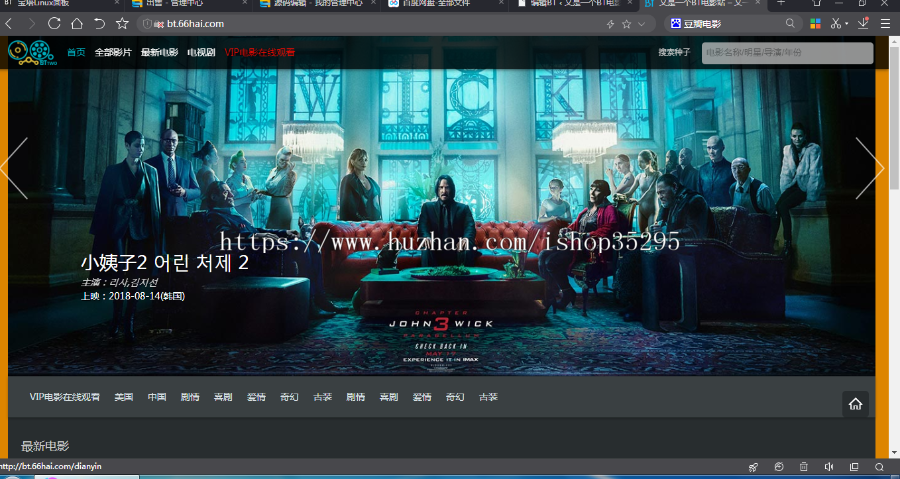Image resolution: width=900 pixels, height=479 pixels.
Task: Click vertical page scrollbar thumb
Action: 894,120
